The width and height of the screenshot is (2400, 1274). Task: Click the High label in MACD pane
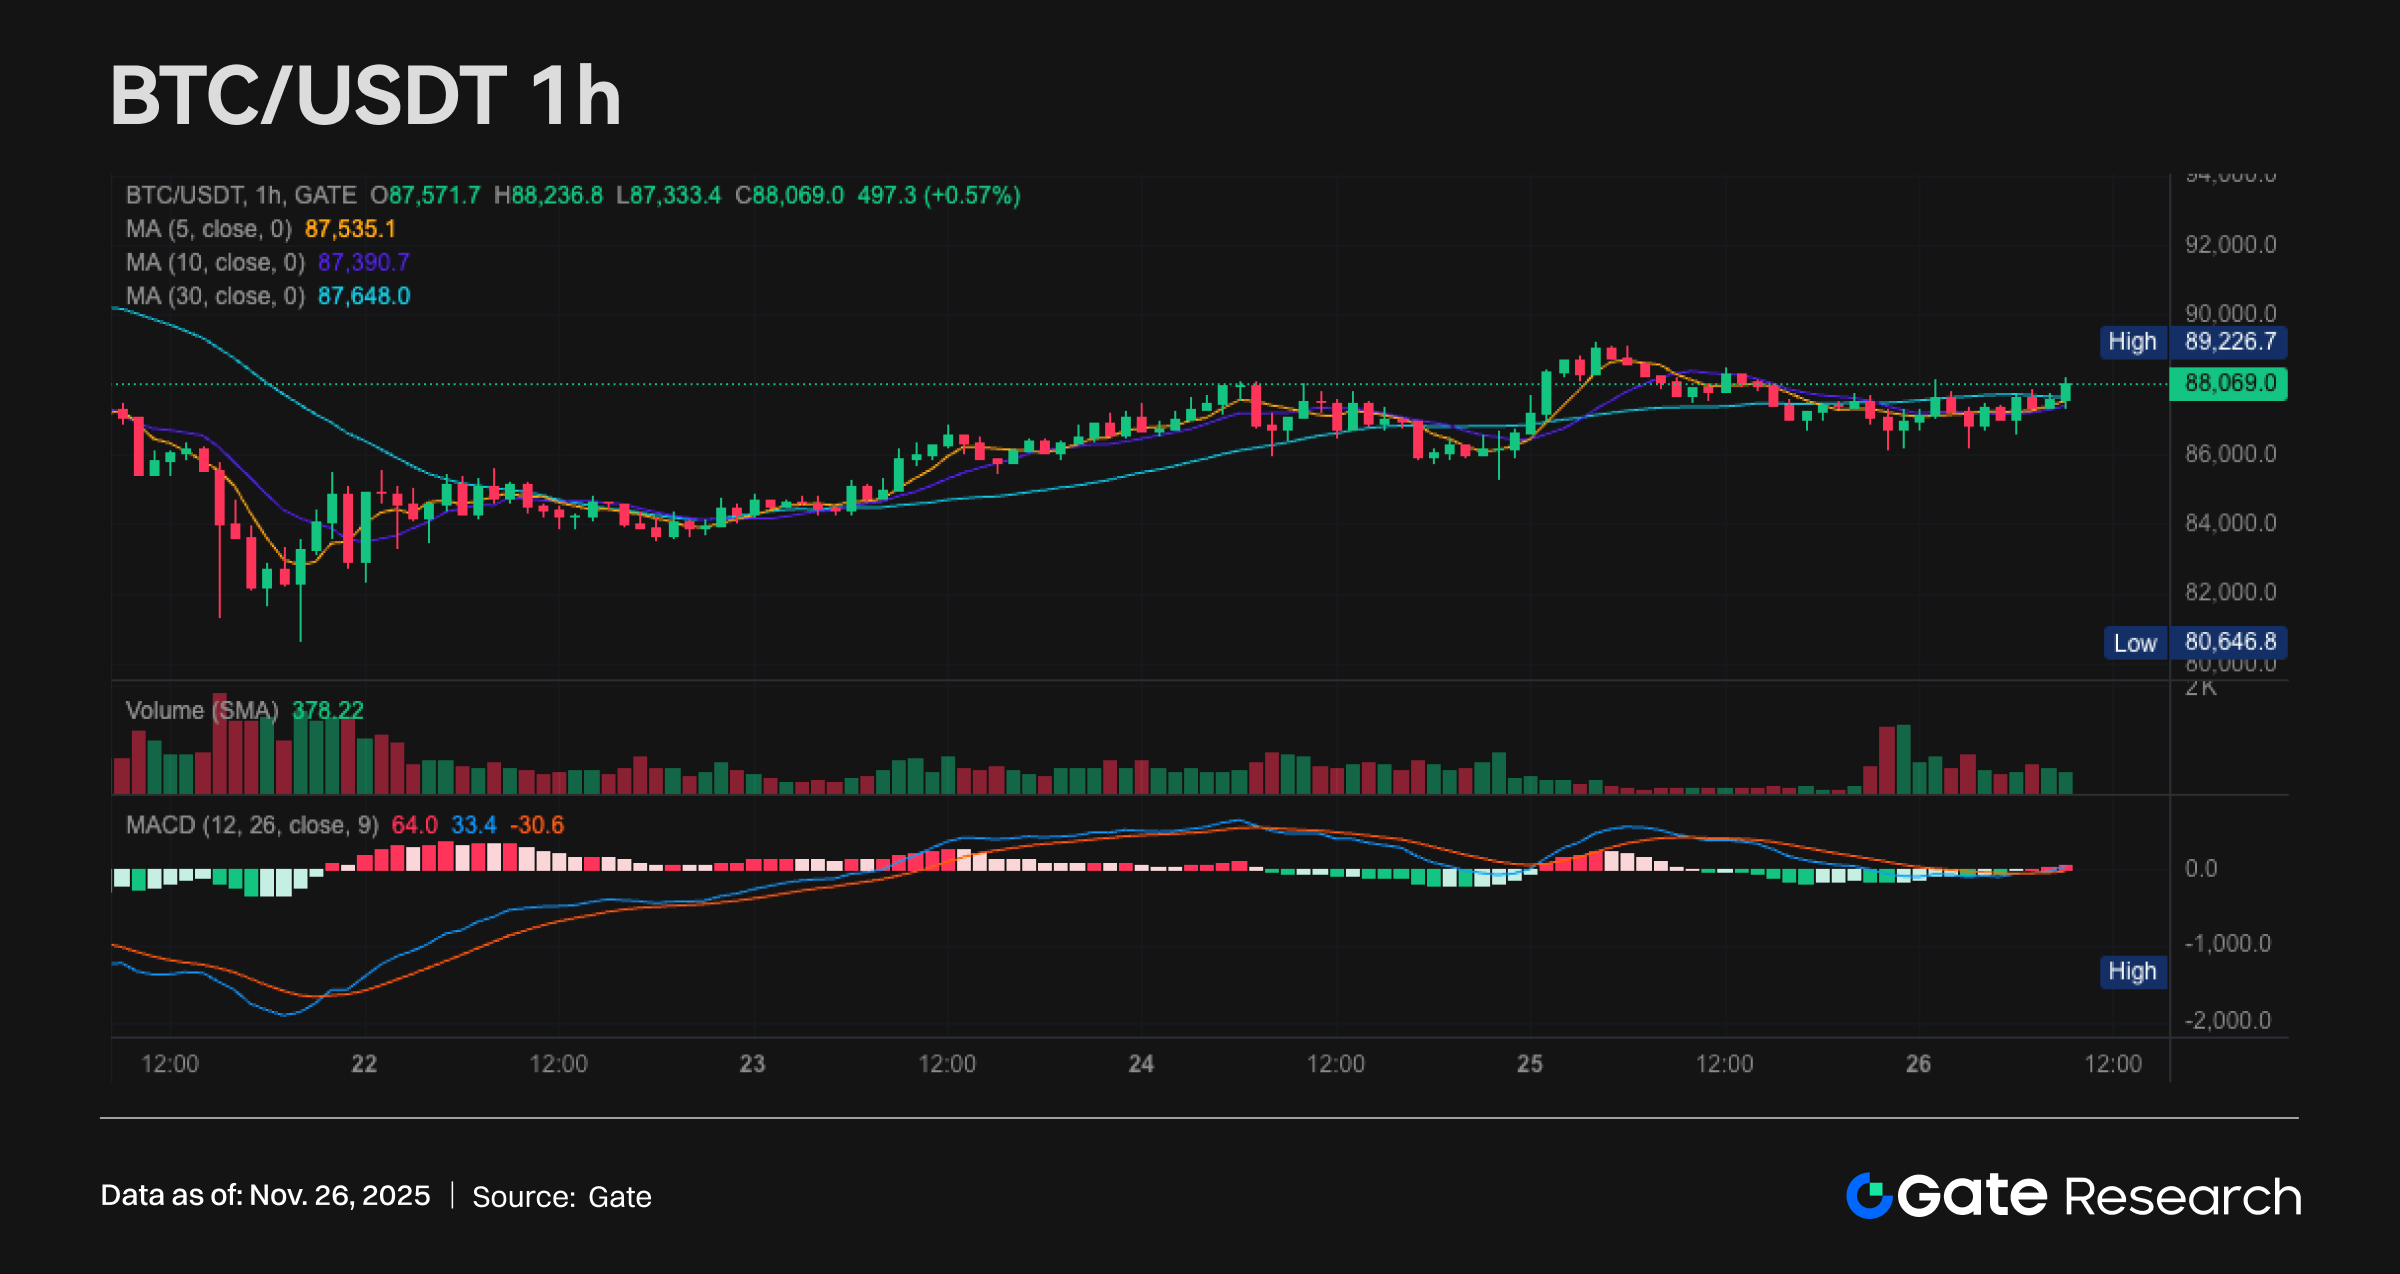click(x=2132, y=972)
